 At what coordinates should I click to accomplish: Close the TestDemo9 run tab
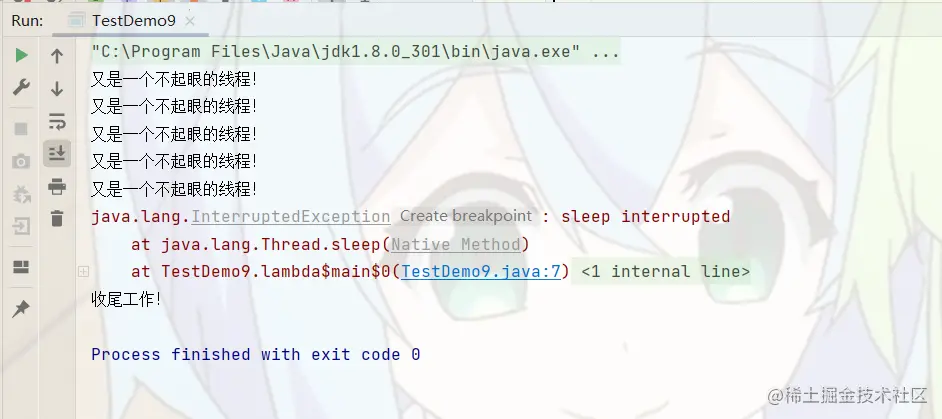189,22
